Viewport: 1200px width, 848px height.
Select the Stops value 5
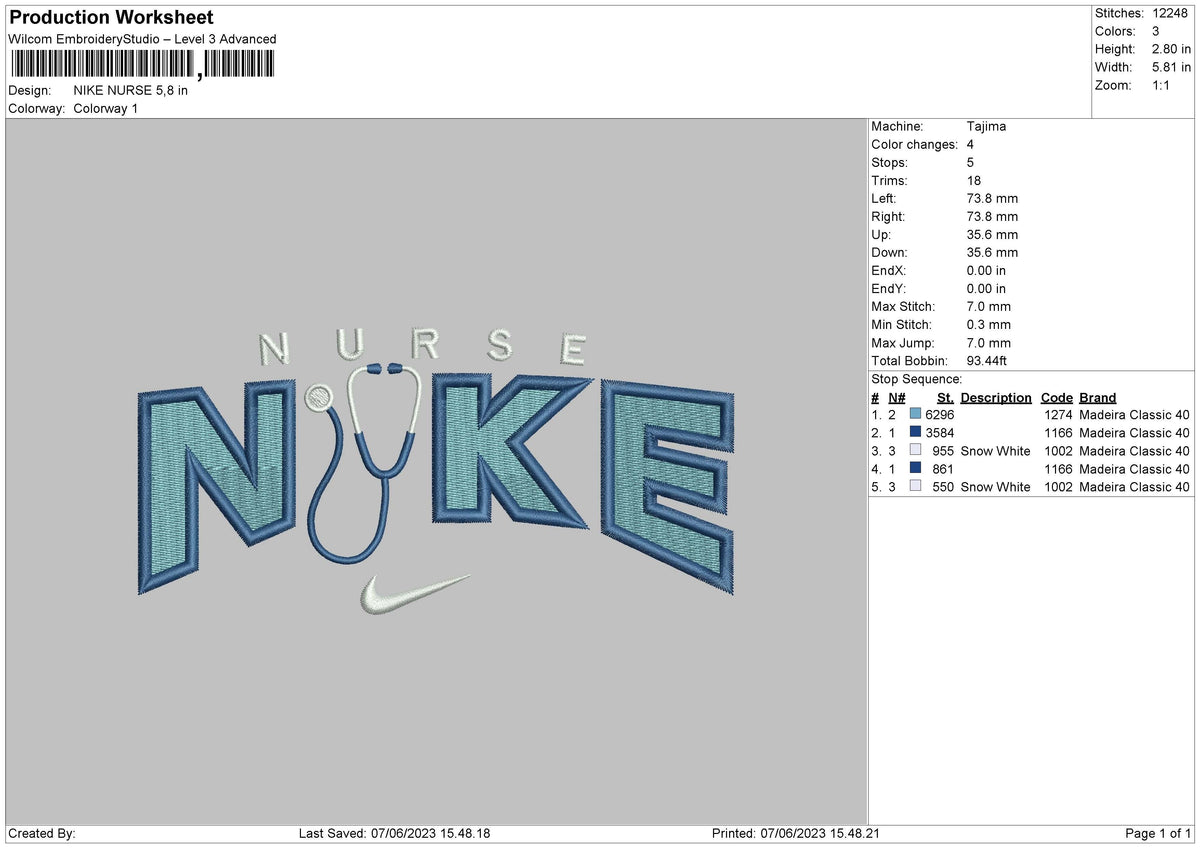[971, 162]
